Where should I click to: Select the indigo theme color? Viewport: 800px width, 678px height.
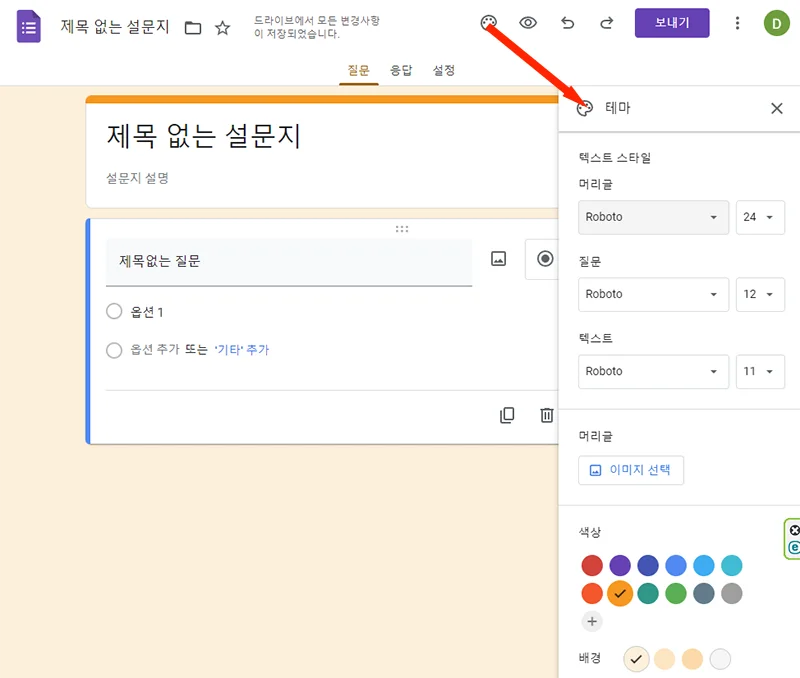pyautogui.click(x=648, y=565)
